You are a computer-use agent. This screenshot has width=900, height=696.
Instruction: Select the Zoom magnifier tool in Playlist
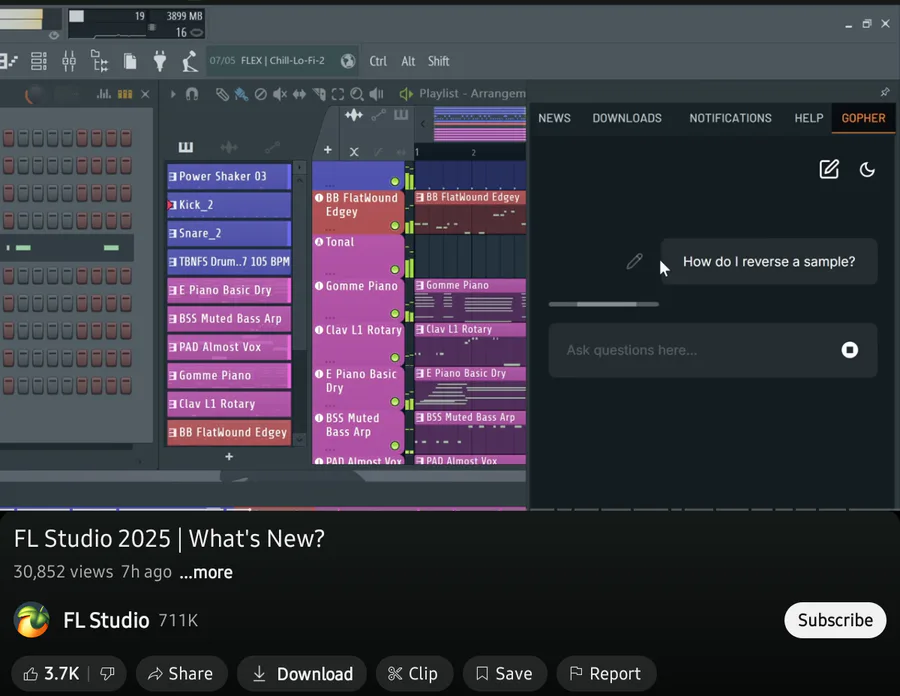coord(357,94)
